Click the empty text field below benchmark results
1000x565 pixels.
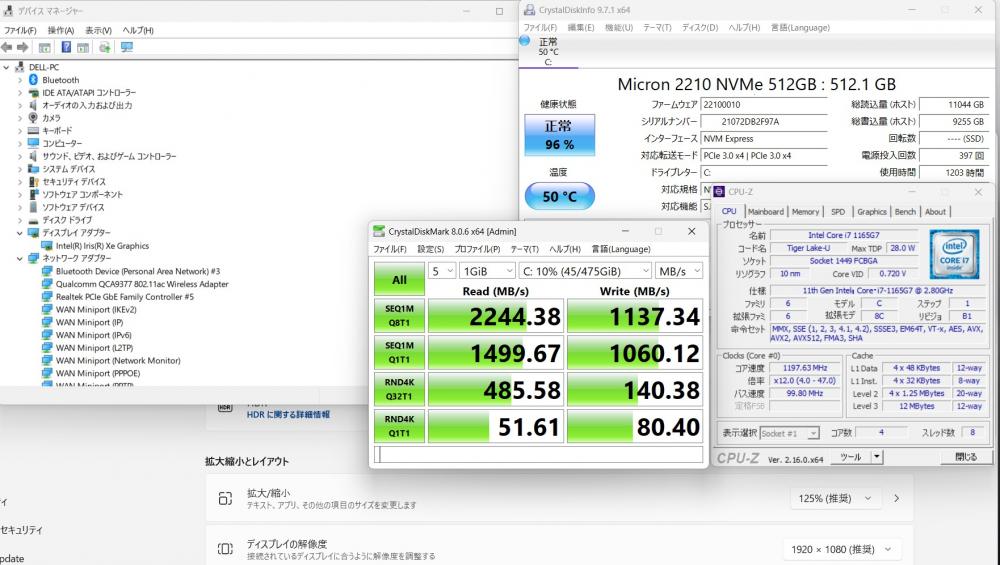(538, 455)
